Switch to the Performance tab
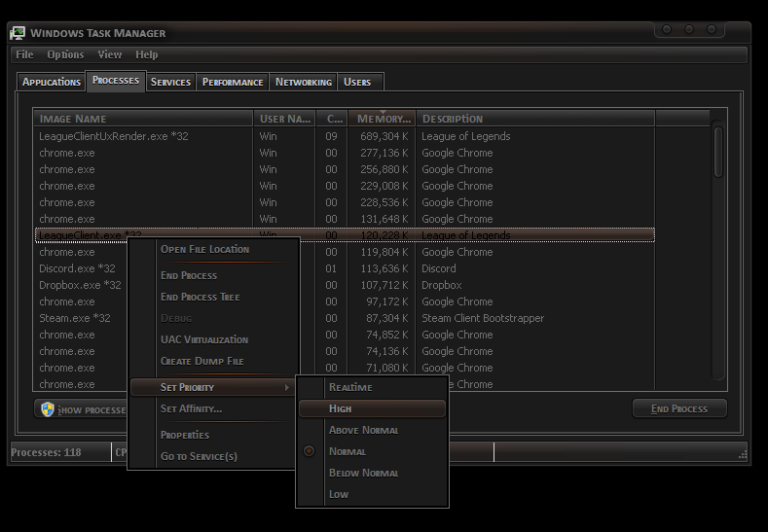 (x=233, y=82)
